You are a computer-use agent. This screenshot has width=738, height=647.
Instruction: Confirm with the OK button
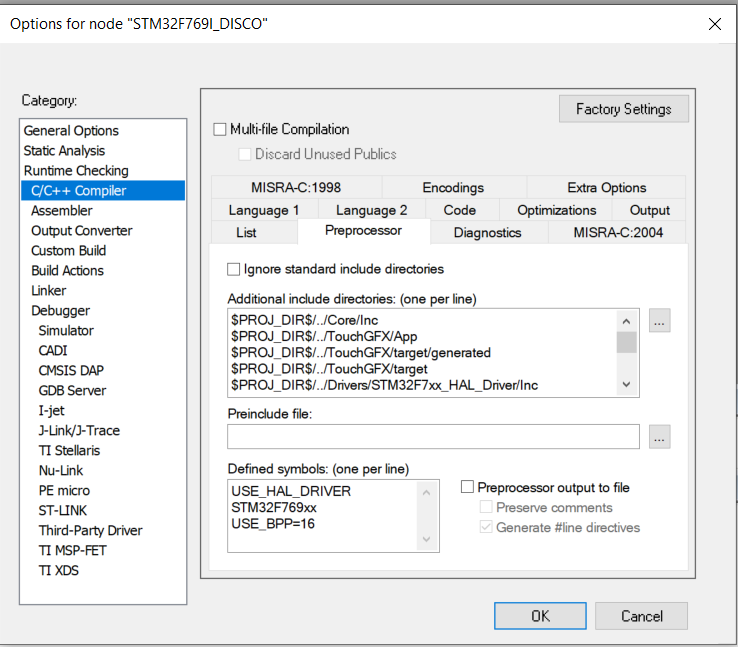point(540,616)
